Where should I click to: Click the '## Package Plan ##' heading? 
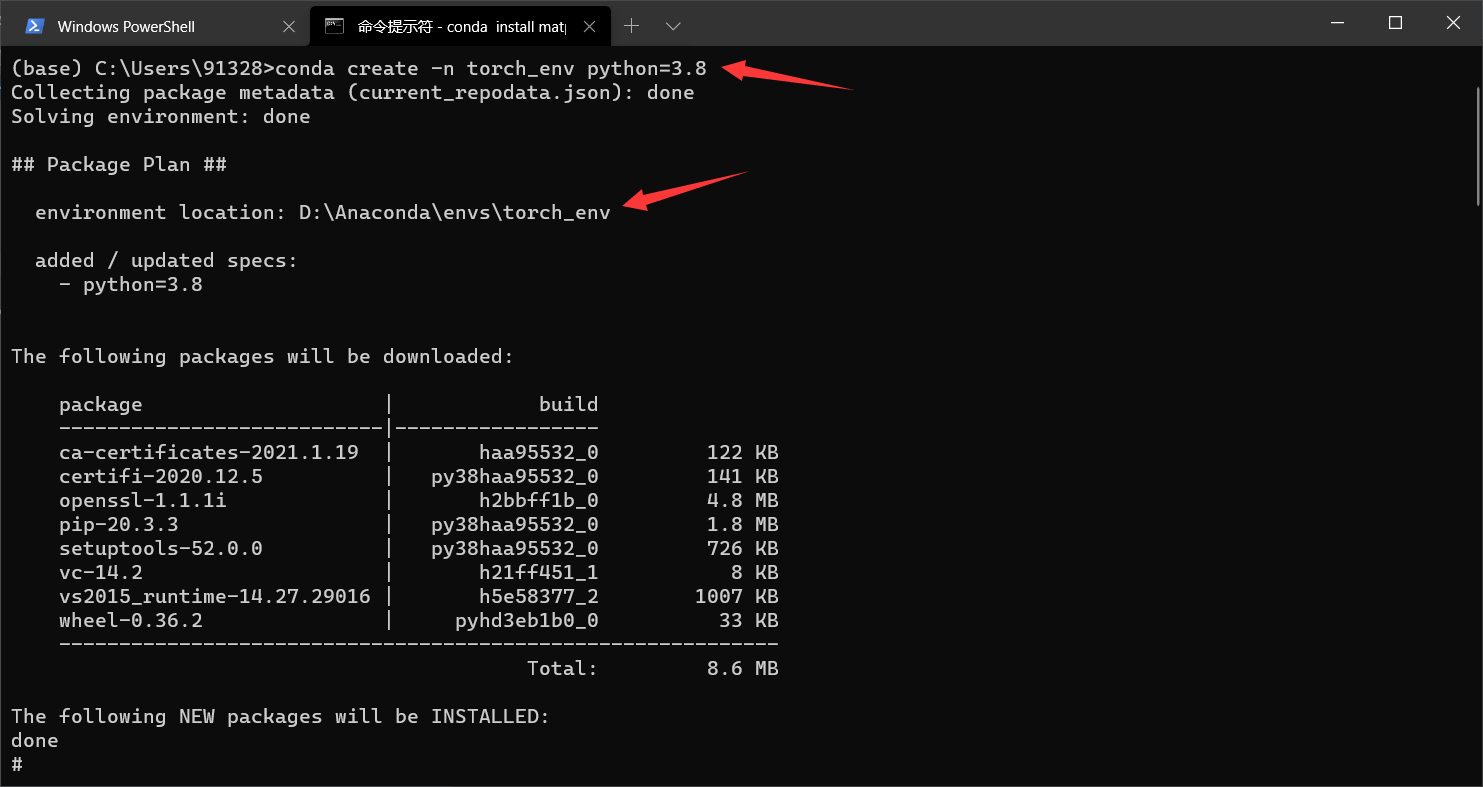[x=119, y=165]
